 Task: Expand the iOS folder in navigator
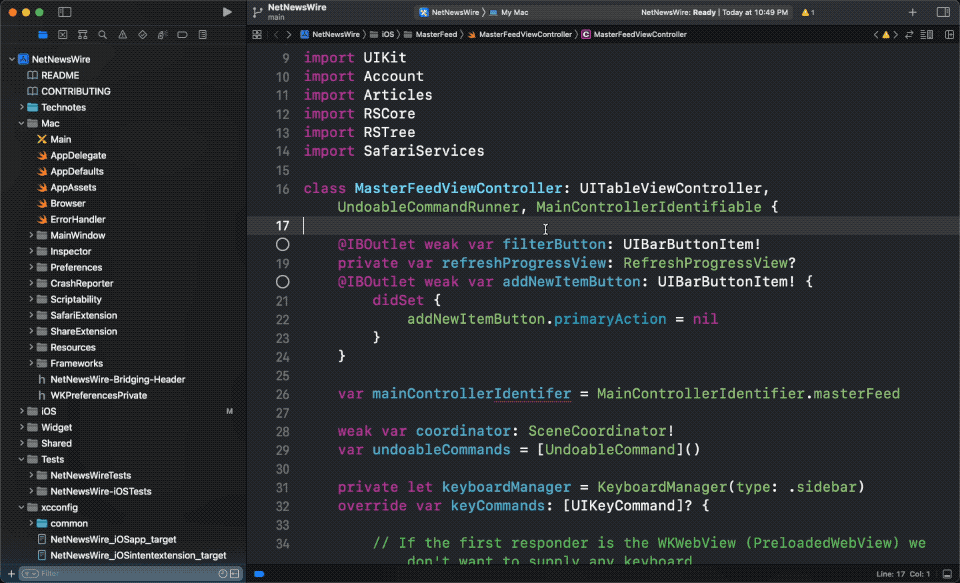tap(21, 411)
